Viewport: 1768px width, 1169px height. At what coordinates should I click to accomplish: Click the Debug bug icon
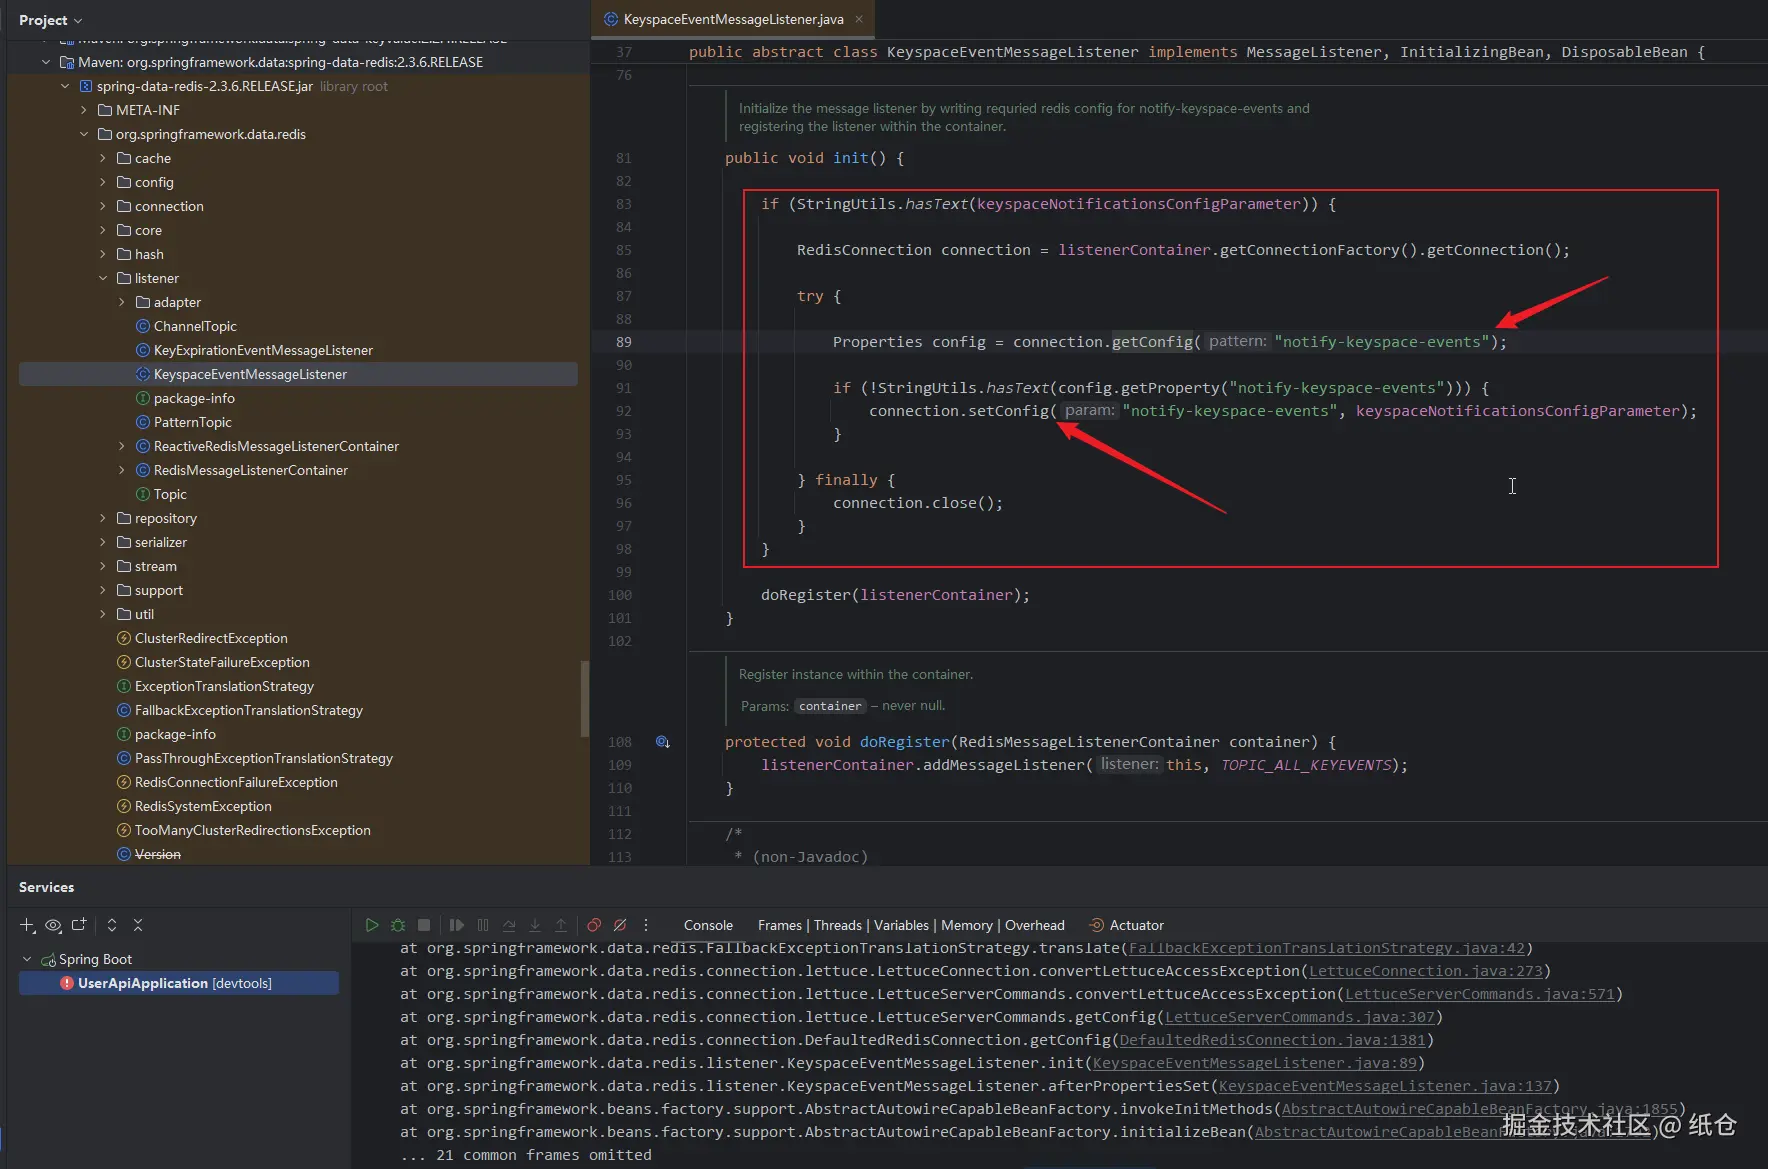click(398, 925)
